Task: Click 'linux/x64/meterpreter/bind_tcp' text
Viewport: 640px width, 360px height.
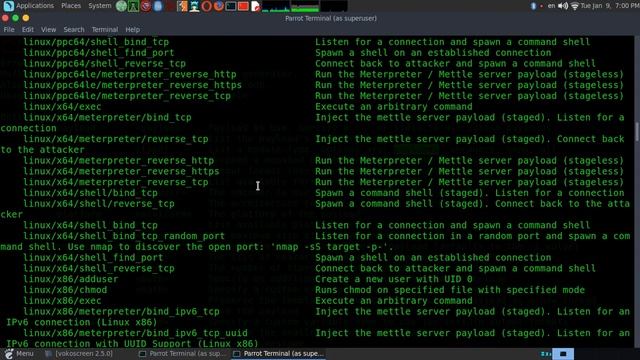Action: click(107, 118)
